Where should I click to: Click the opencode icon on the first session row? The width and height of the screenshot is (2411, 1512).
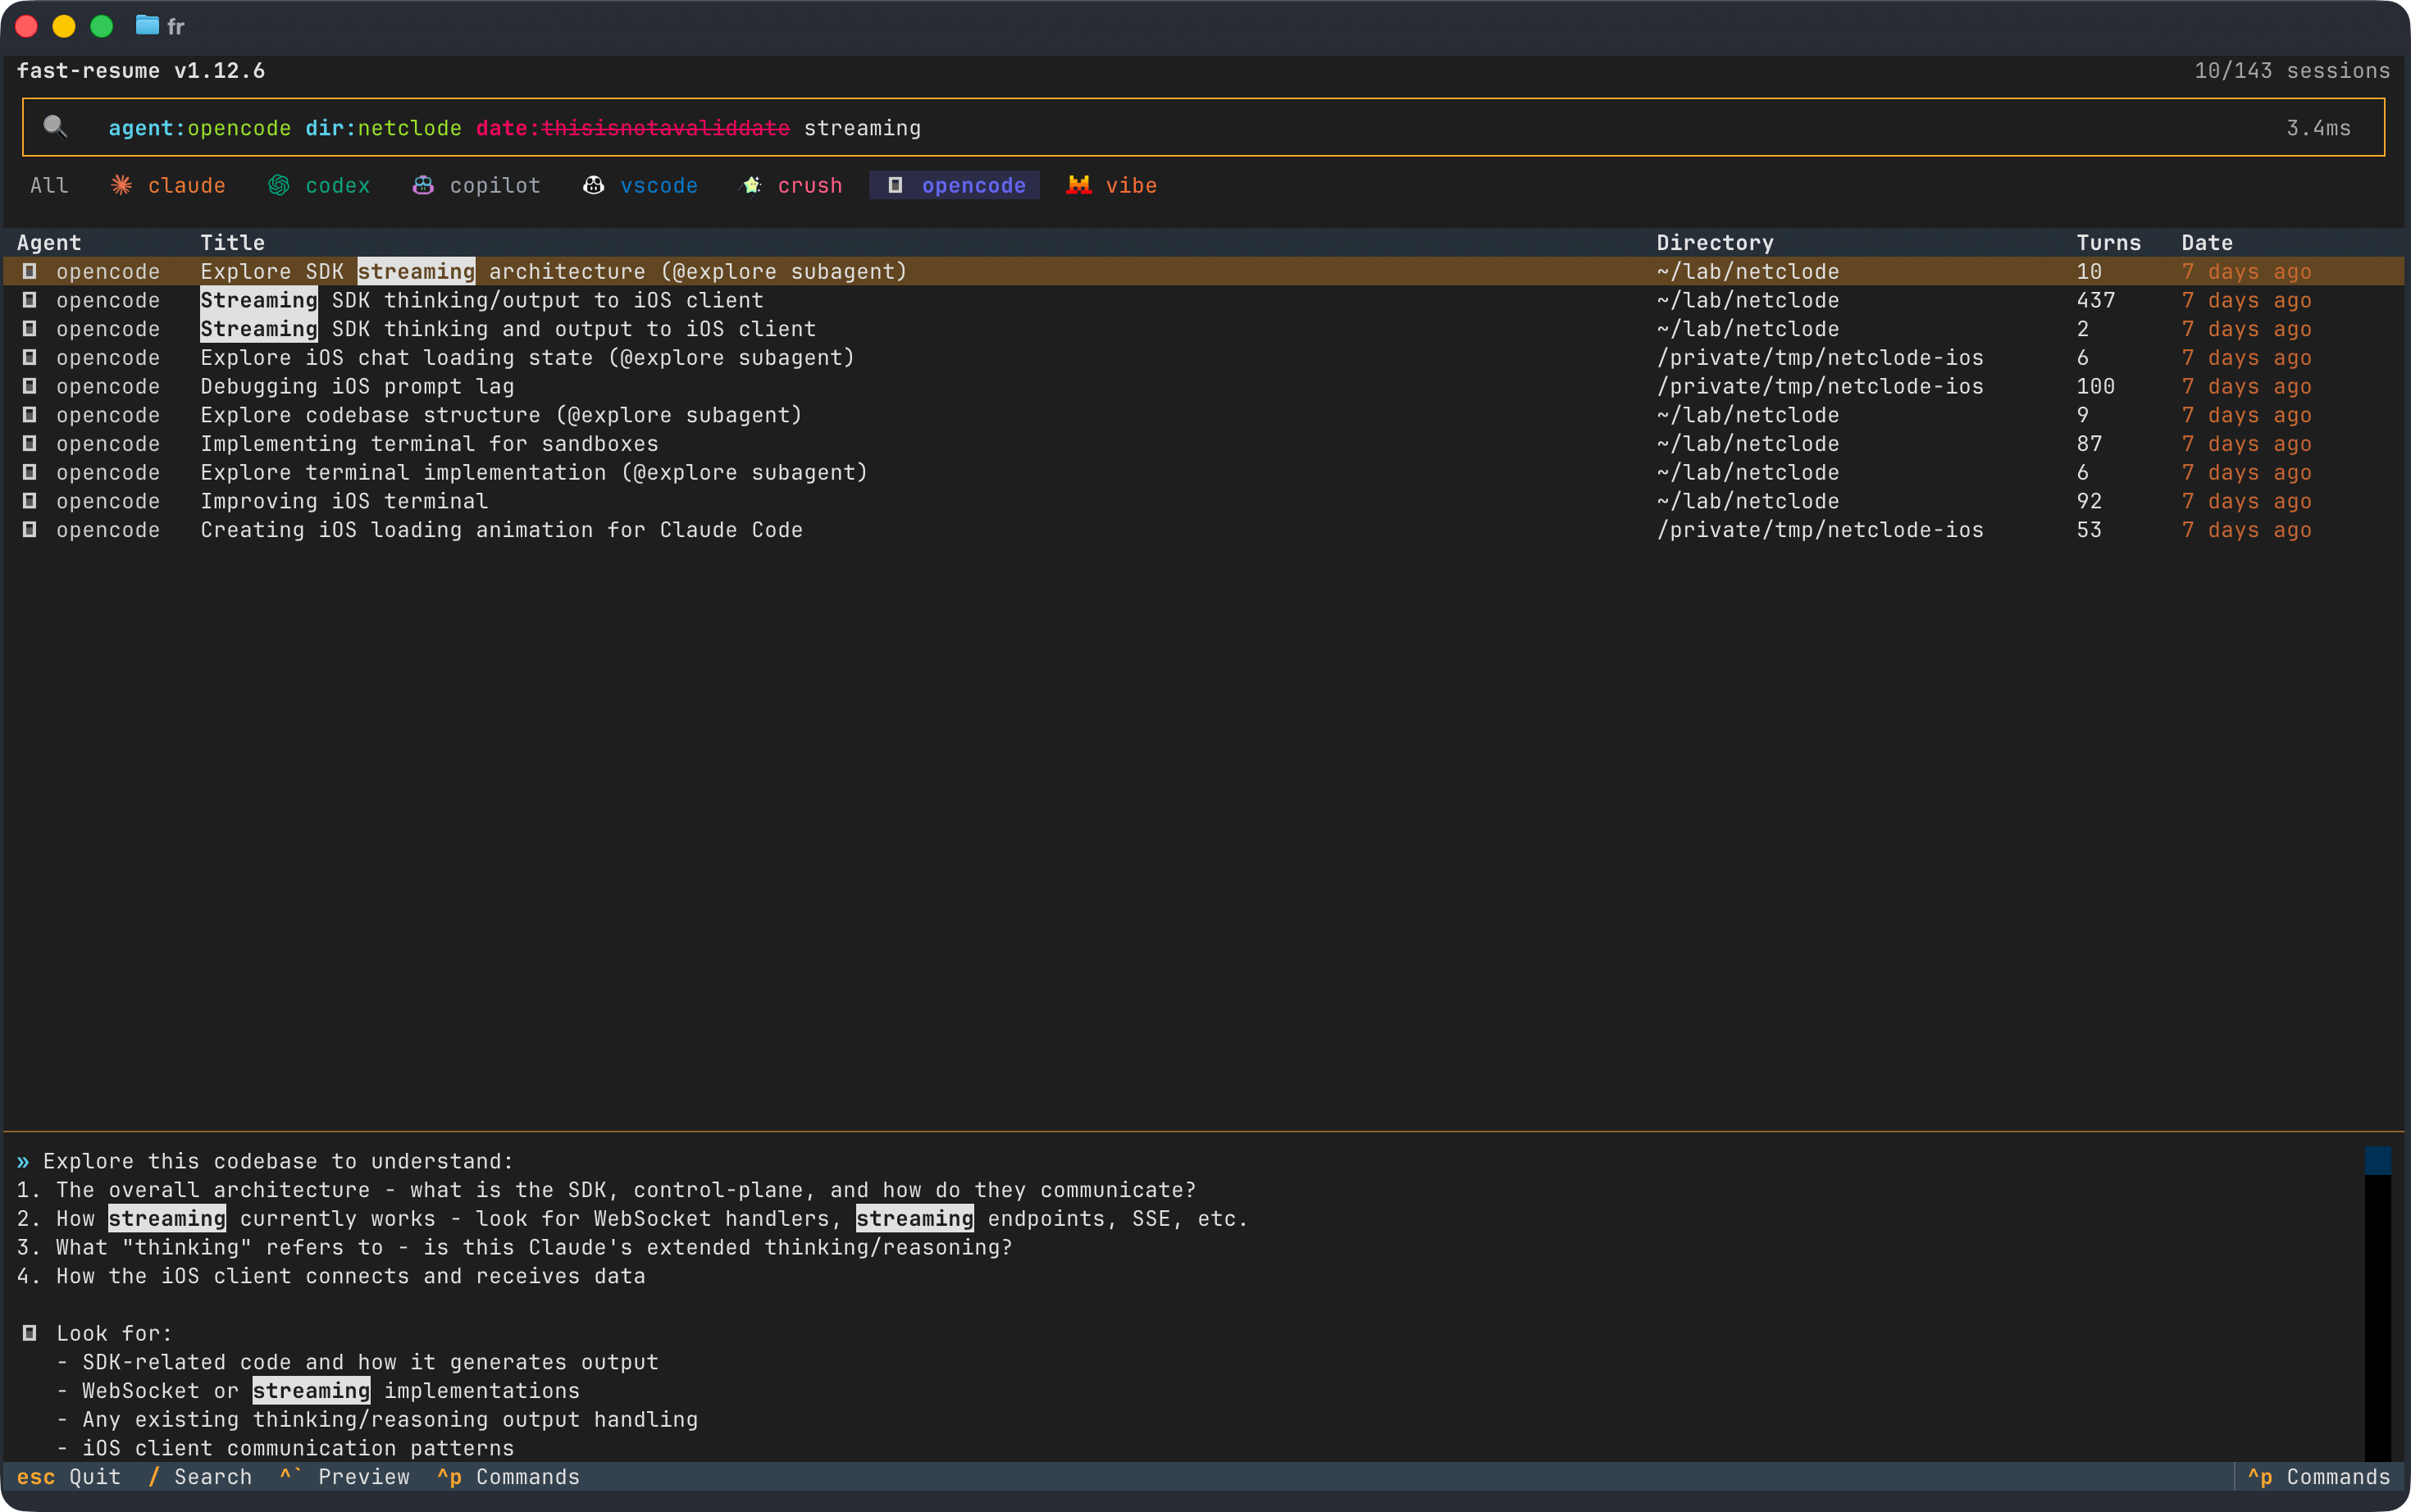tap(29, 271)
